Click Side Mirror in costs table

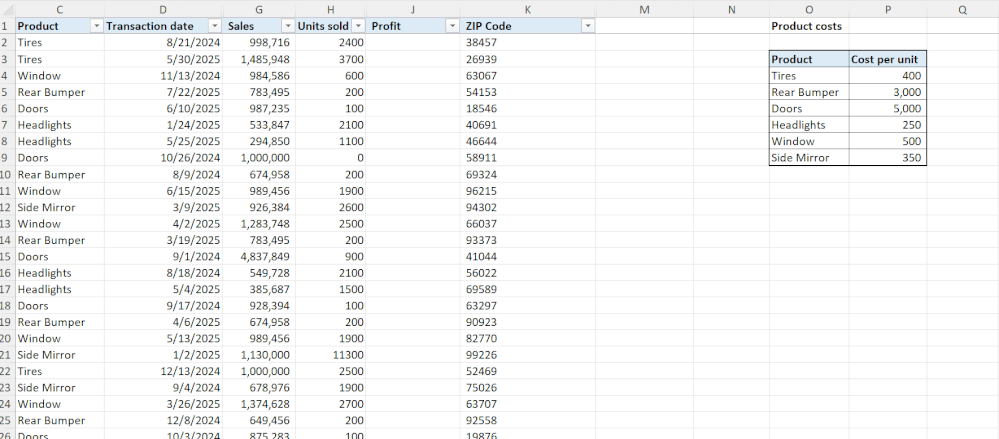pyautogui.click(x=809, y=158)
